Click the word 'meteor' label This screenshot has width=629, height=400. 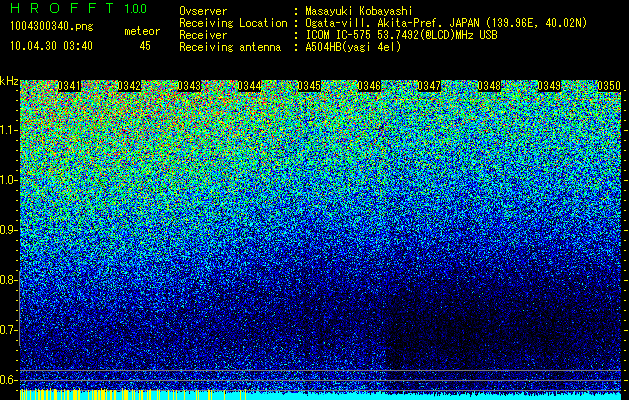point(142,31)
